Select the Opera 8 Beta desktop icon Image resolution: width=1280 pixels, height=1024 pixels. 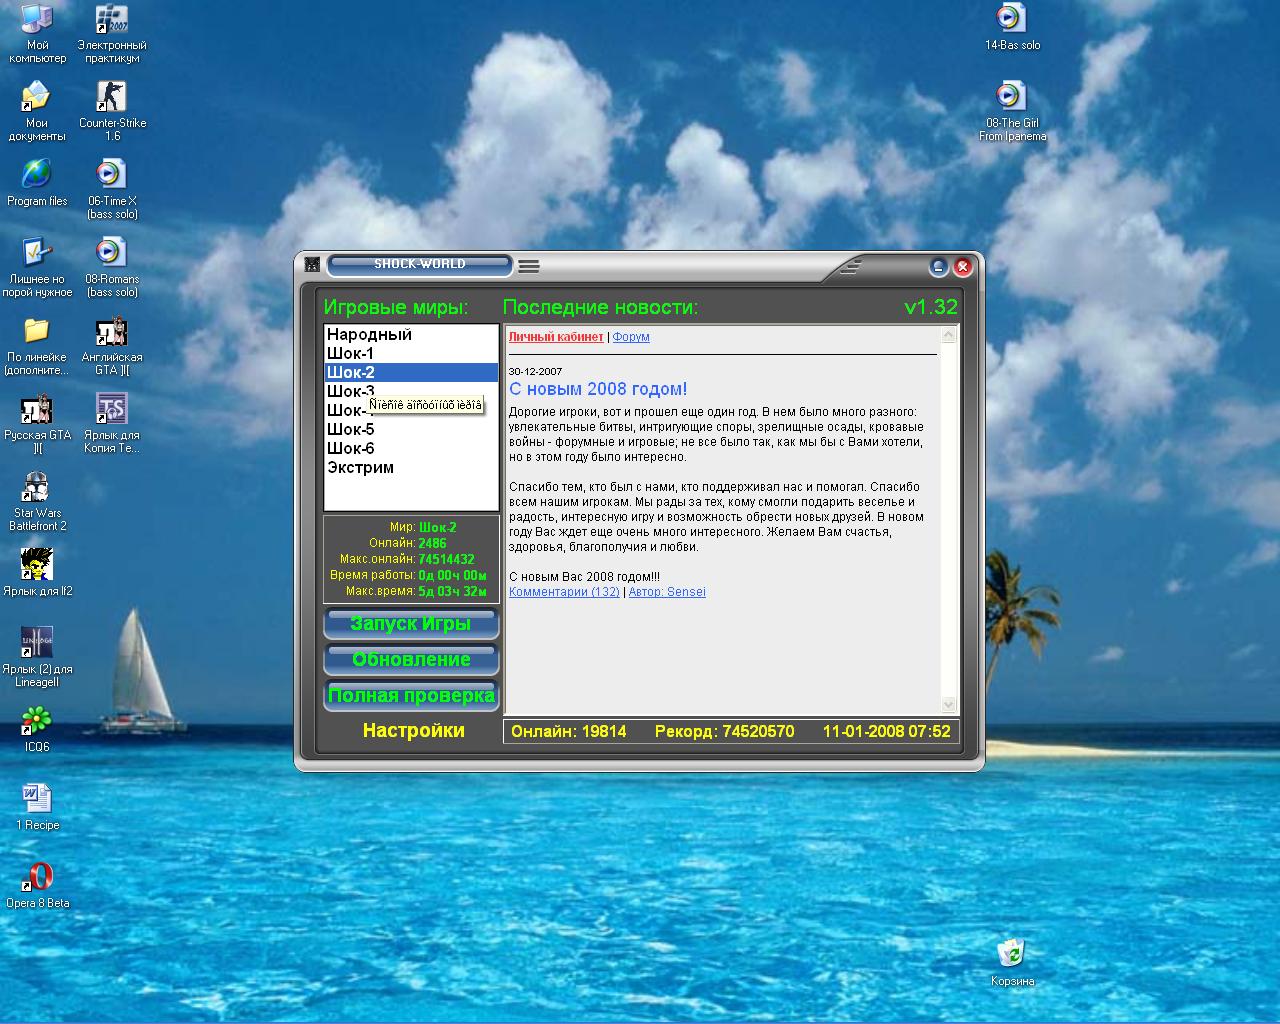coord(37,877)
